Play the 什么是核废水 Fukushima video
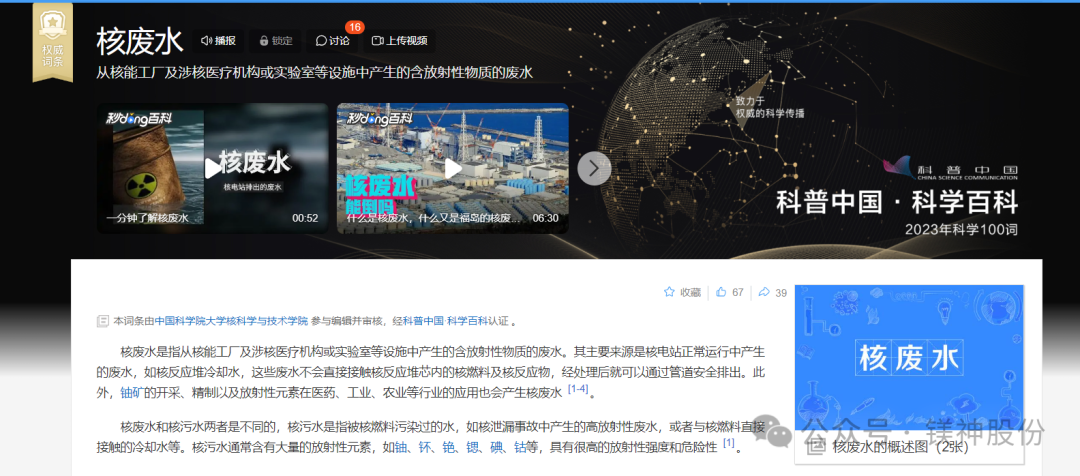The height and width of the screenshot is (476, 1080). [x=453, y=168]
